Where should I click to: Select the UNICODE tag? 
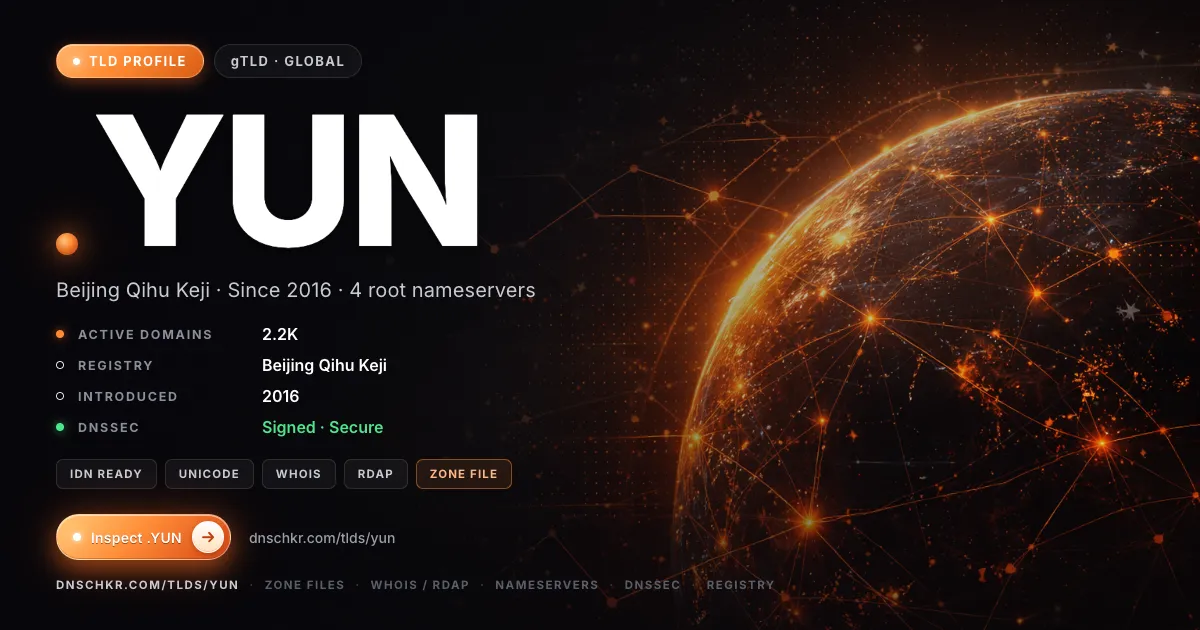pyautogui.click(x=209, y=474)
